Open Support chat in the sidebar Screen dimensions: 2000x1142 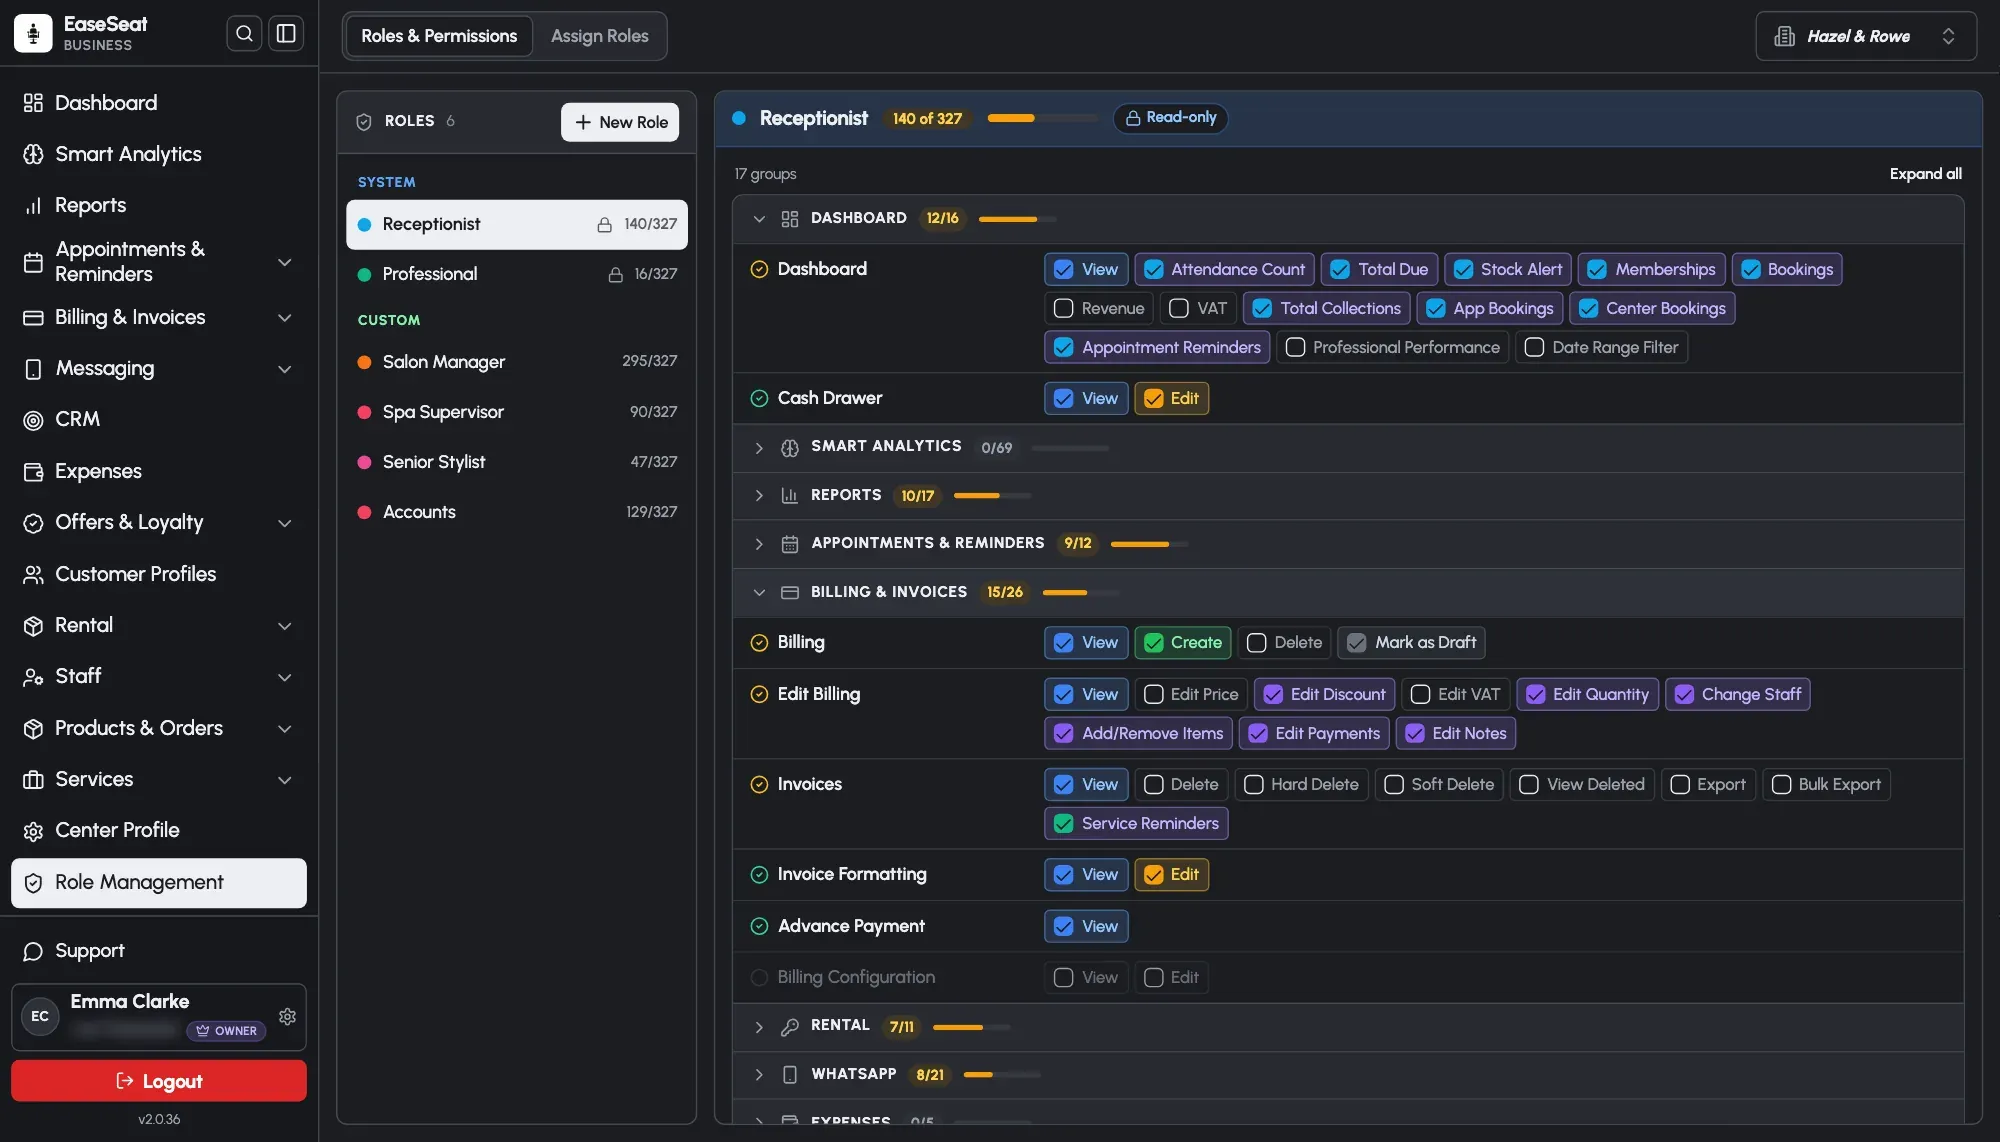click(159, 951)
